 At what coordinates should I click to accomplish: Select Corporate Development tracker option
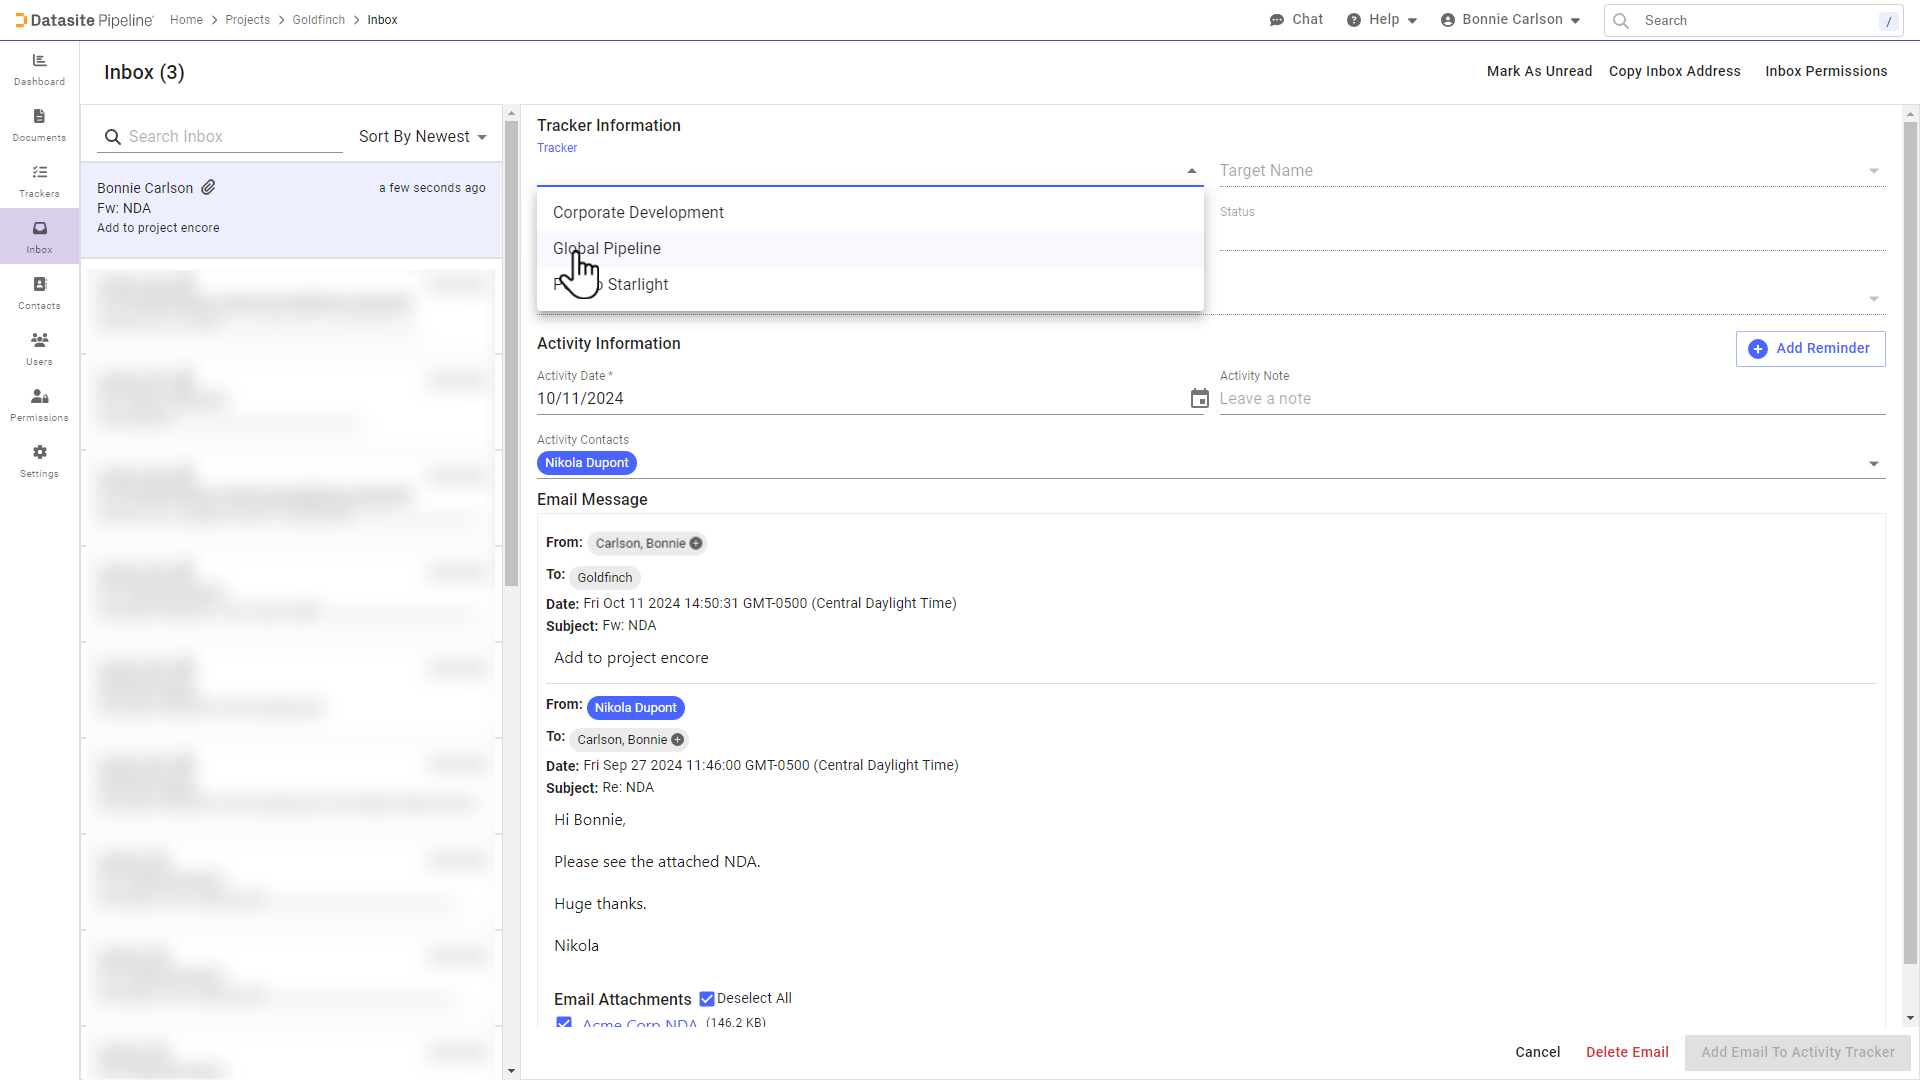[x=638, y=213]
